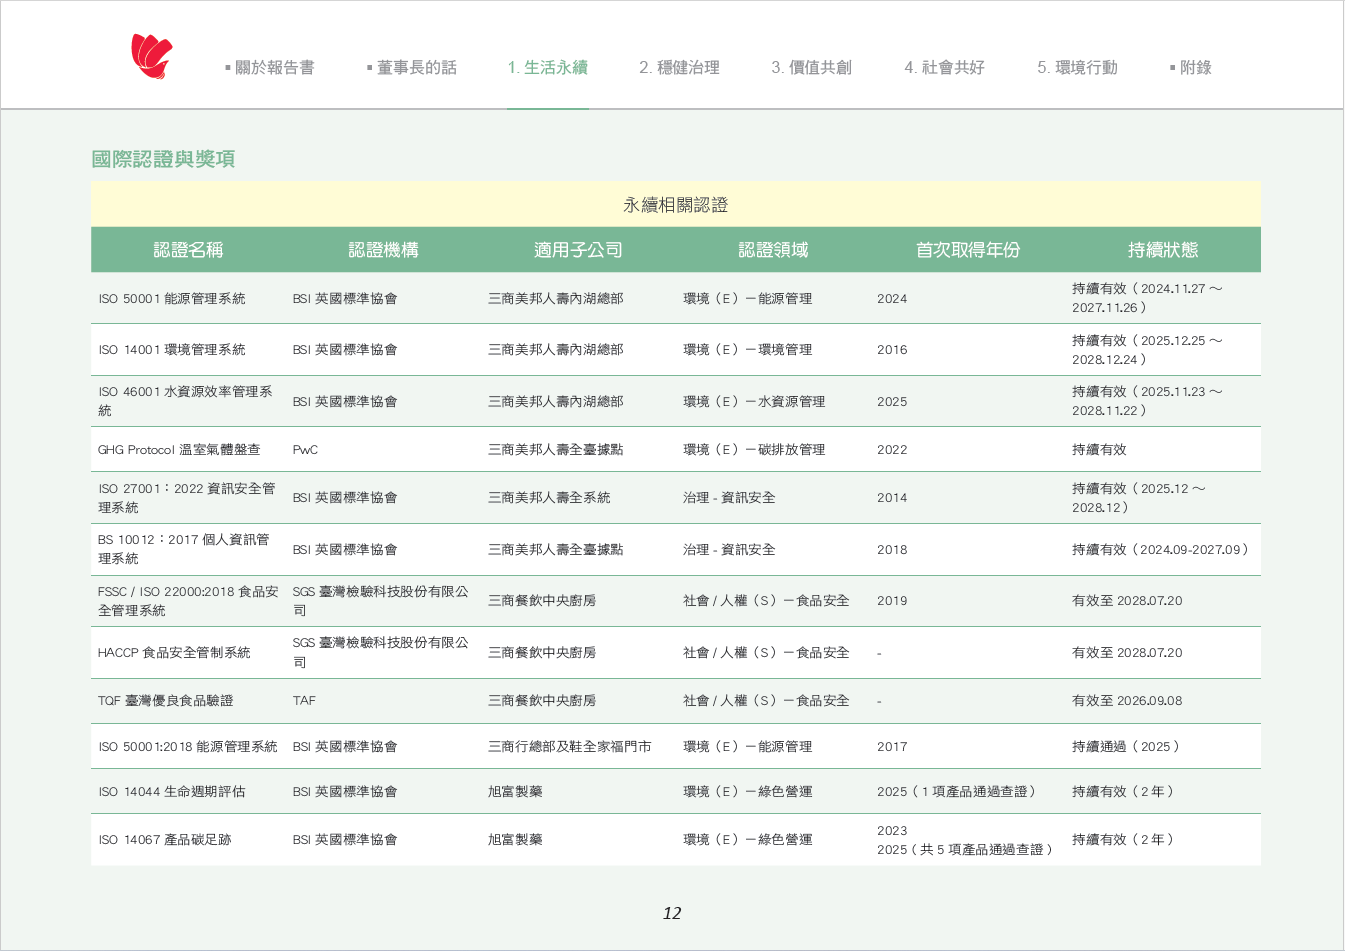Select the BS 10012：2017 個人資訊管理系統 cell
The height and width of the screenshot is (951, 1345).
tap(184, 549)
